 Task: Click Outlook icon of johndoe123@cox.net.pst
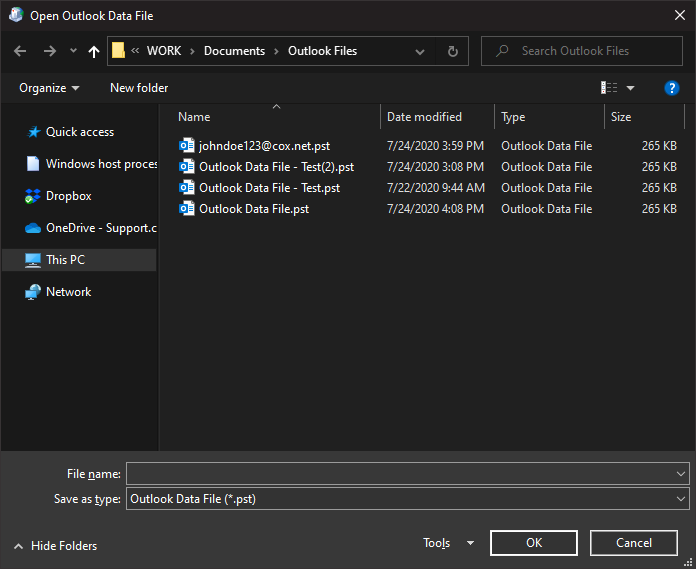tap(186, 146)
